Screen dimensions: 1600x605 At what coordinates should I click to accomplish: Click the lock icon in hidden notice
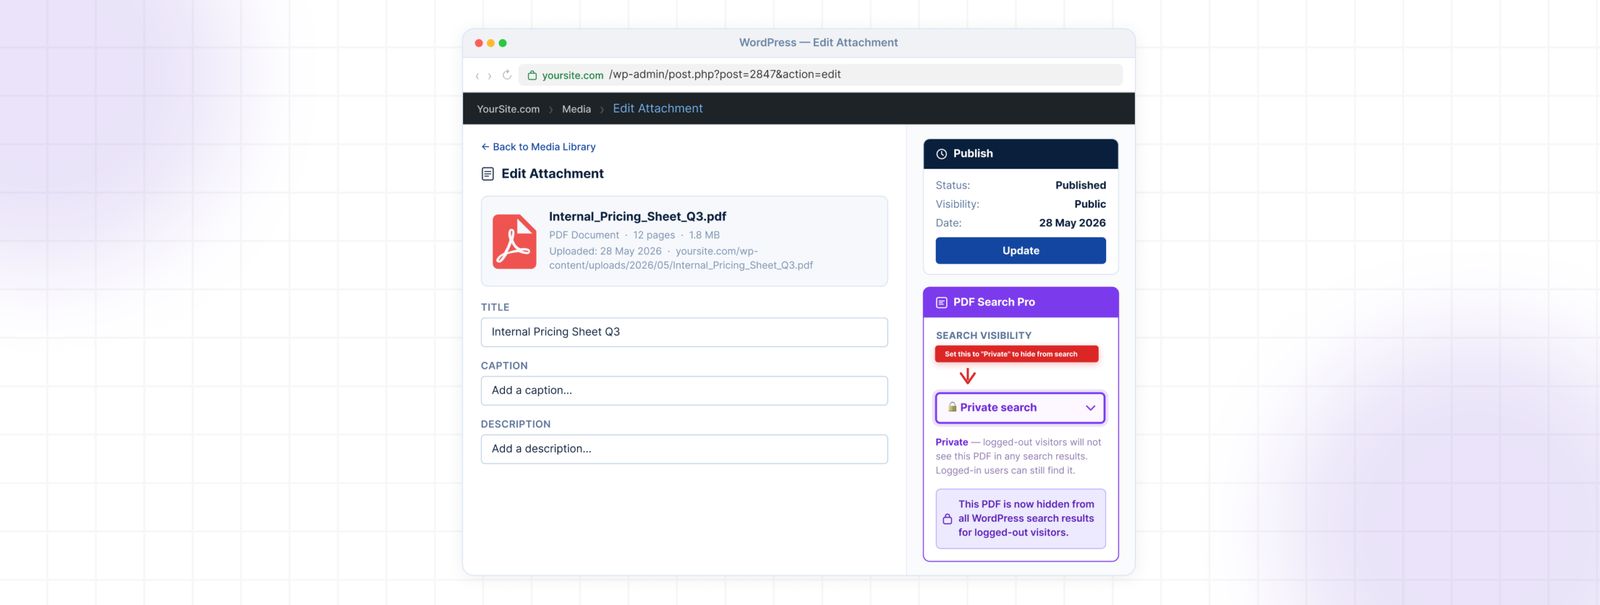point(947,519)
